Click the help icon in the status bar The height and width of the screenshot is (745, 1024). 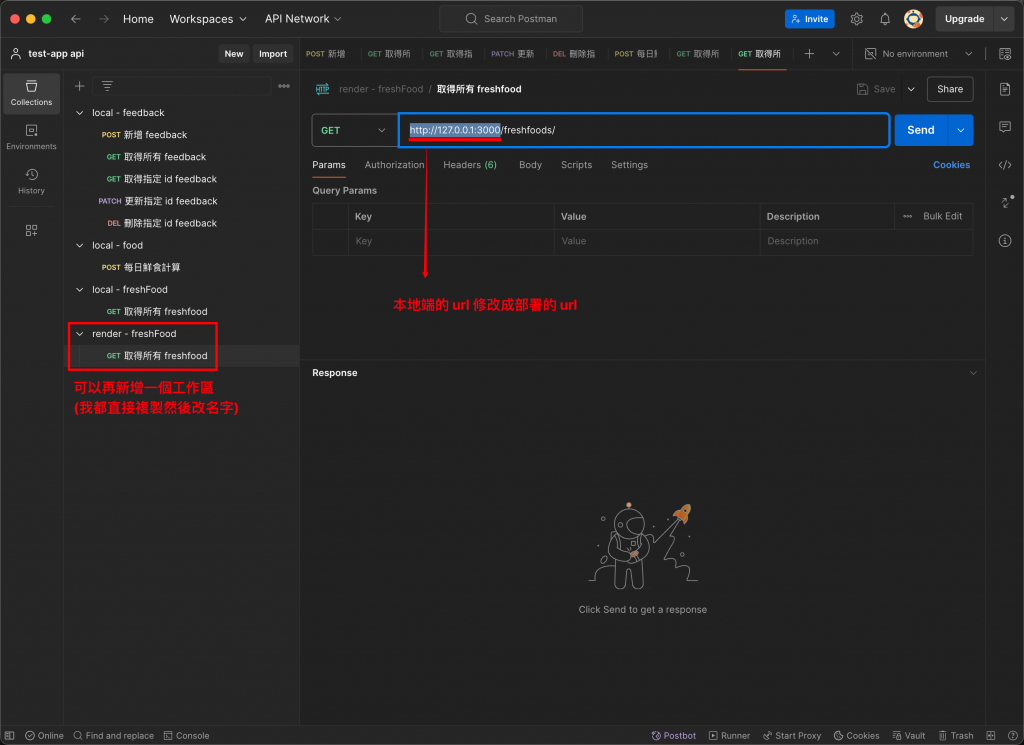tap(1012, 735)
